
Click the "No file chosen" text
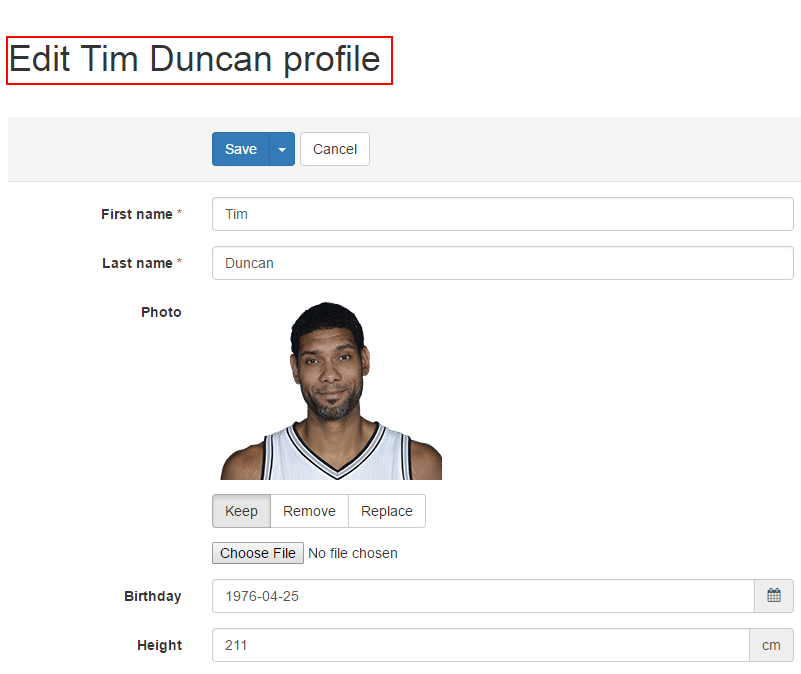pos(353,553)
